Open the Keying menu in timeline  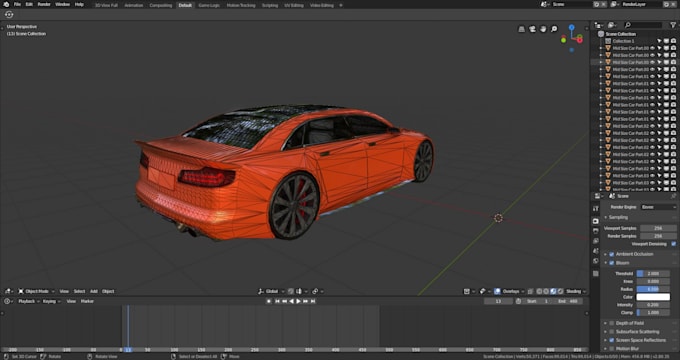click(x=51, y=301)
